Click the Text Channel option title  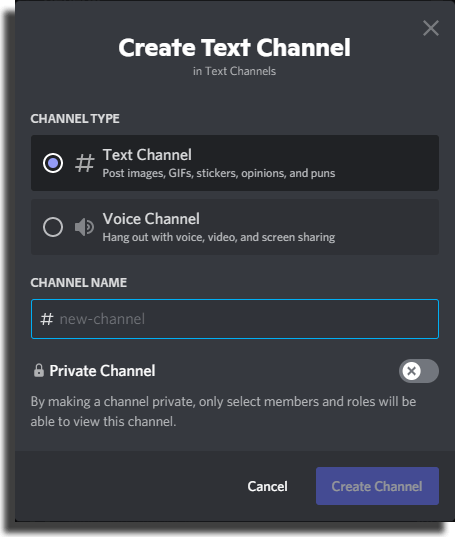(147, 155)
